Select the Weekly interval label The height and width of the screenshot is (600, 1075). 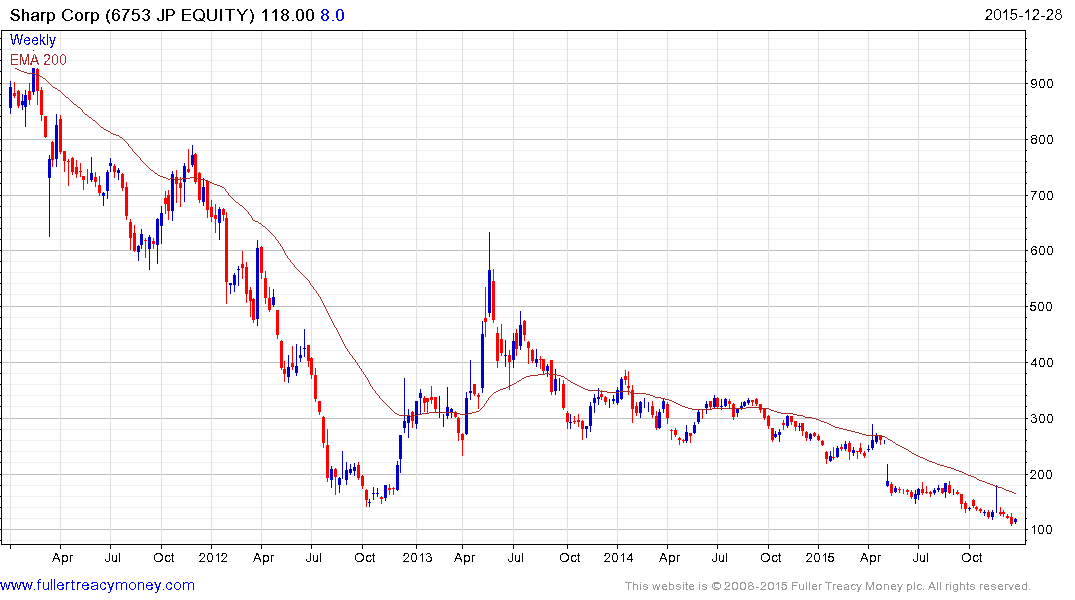[x=32, y=40]
